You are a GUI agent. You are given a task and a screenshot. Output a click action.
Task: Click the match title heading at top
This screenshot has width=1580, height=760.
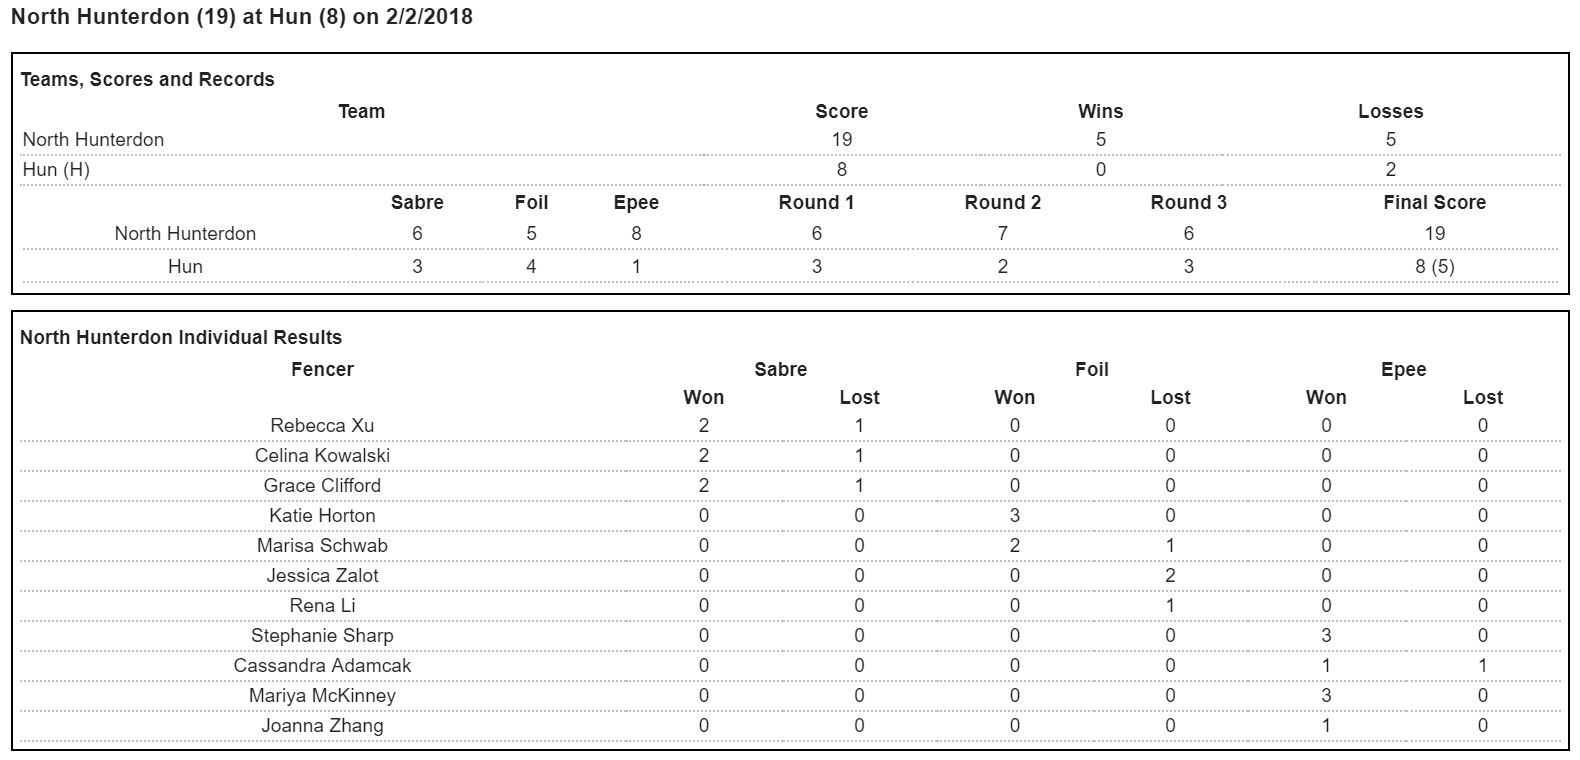point(242,17)
